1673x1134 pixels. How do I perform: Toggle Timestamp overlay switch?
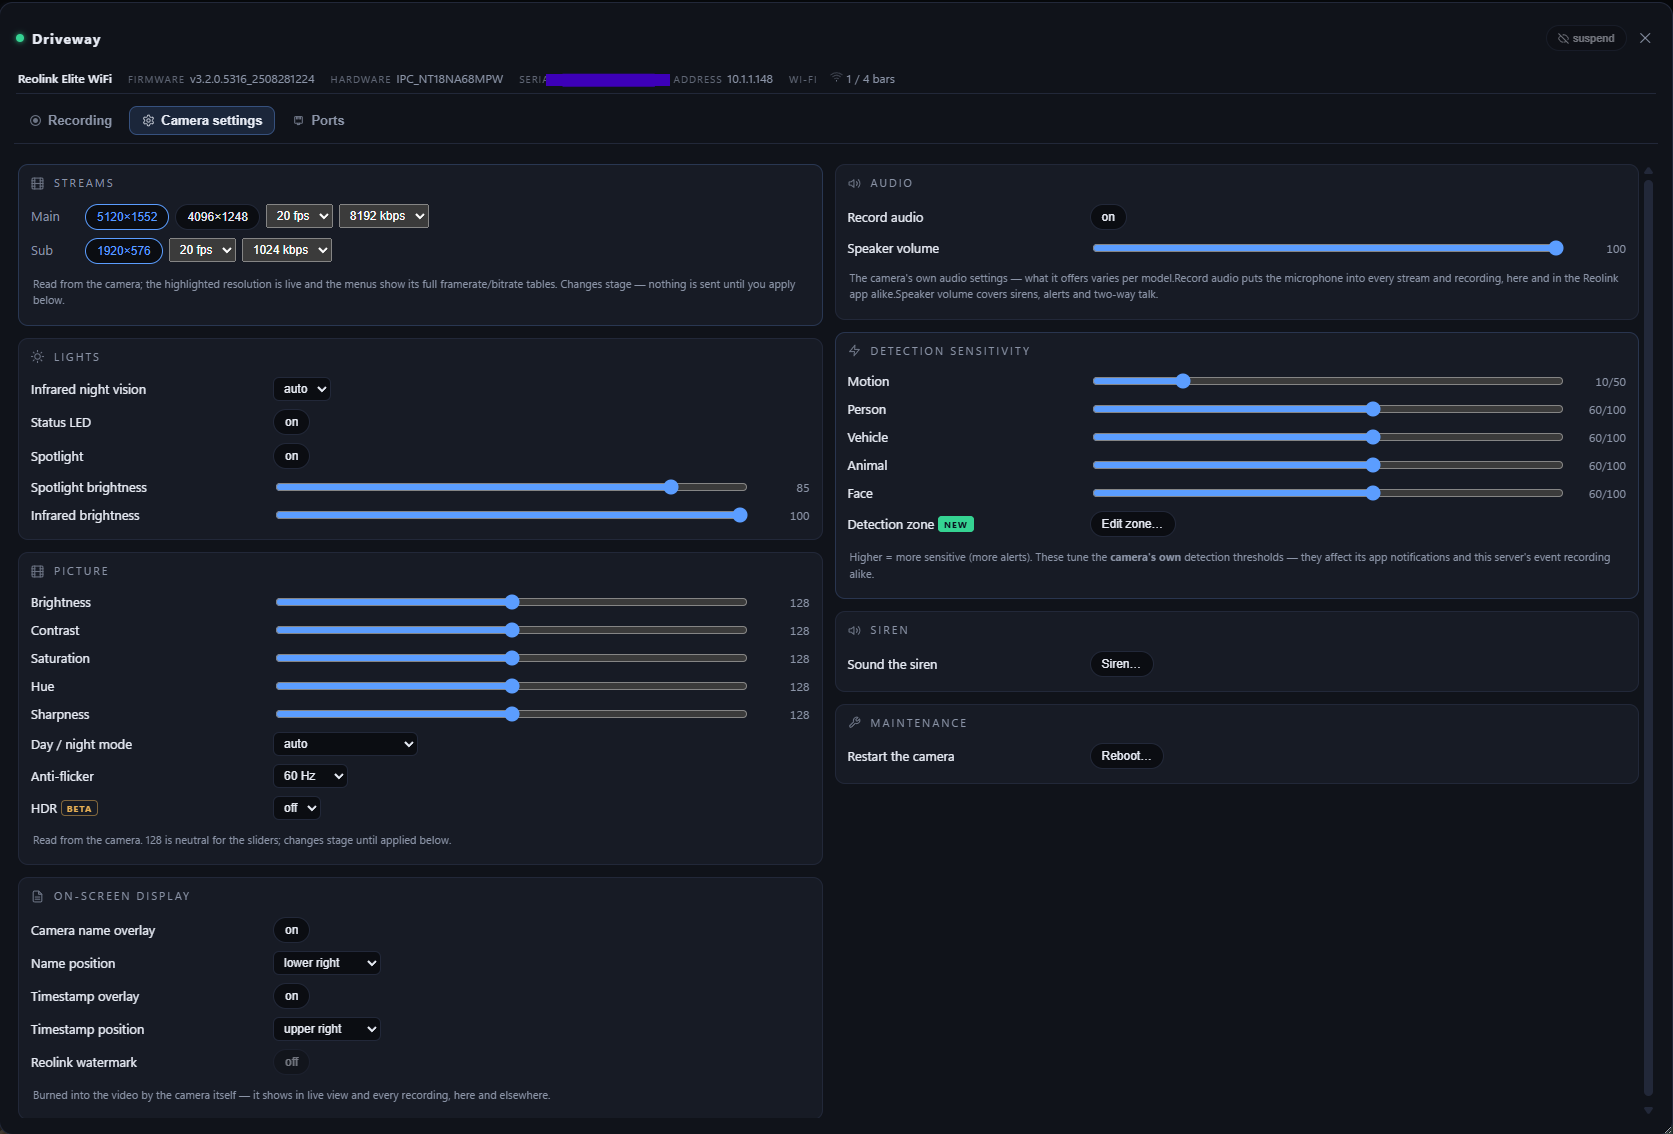292,996
